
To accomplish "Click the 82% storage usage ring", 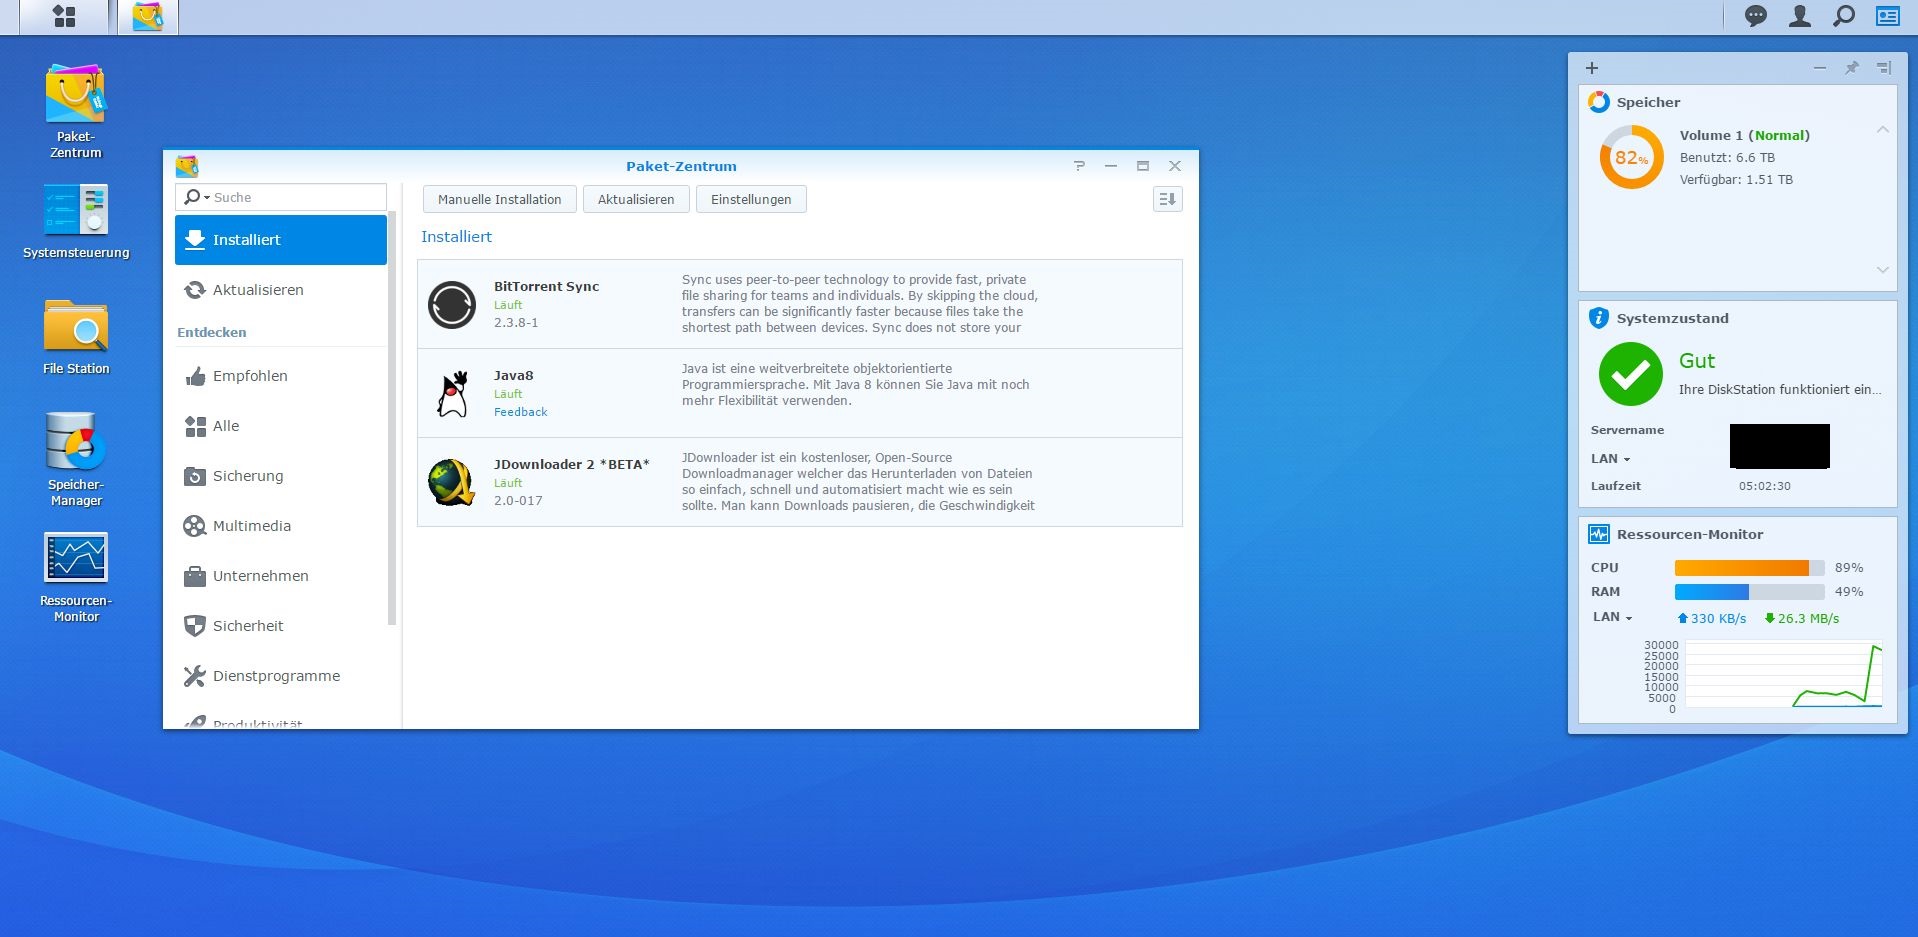I will pyautogui.click(x=1631, y=157).
